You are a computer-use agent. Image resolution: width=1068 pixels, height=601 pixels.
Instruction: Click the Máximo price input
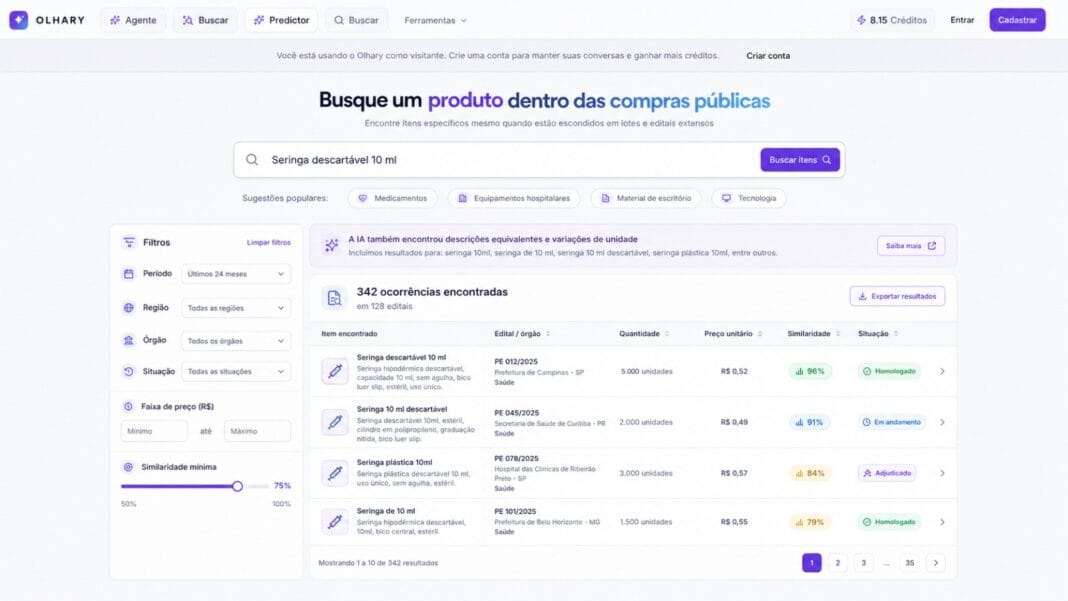pos(257,431)
